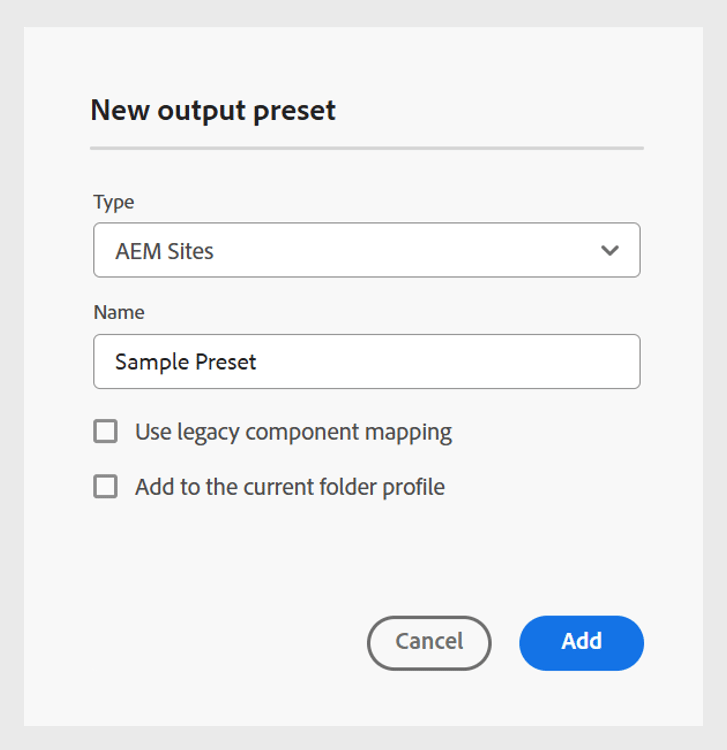Image resolution: width=727 pixels, height=750 pixels.
Task: Click the chevron arrow in Type dropdown
Action: (610, 251)
